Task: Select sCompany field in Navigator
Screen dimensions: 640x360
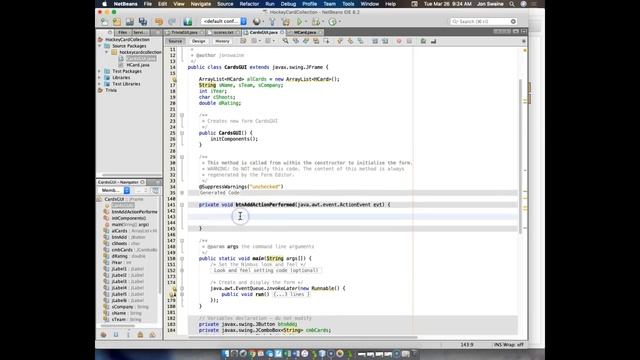Action: point(130,307)
